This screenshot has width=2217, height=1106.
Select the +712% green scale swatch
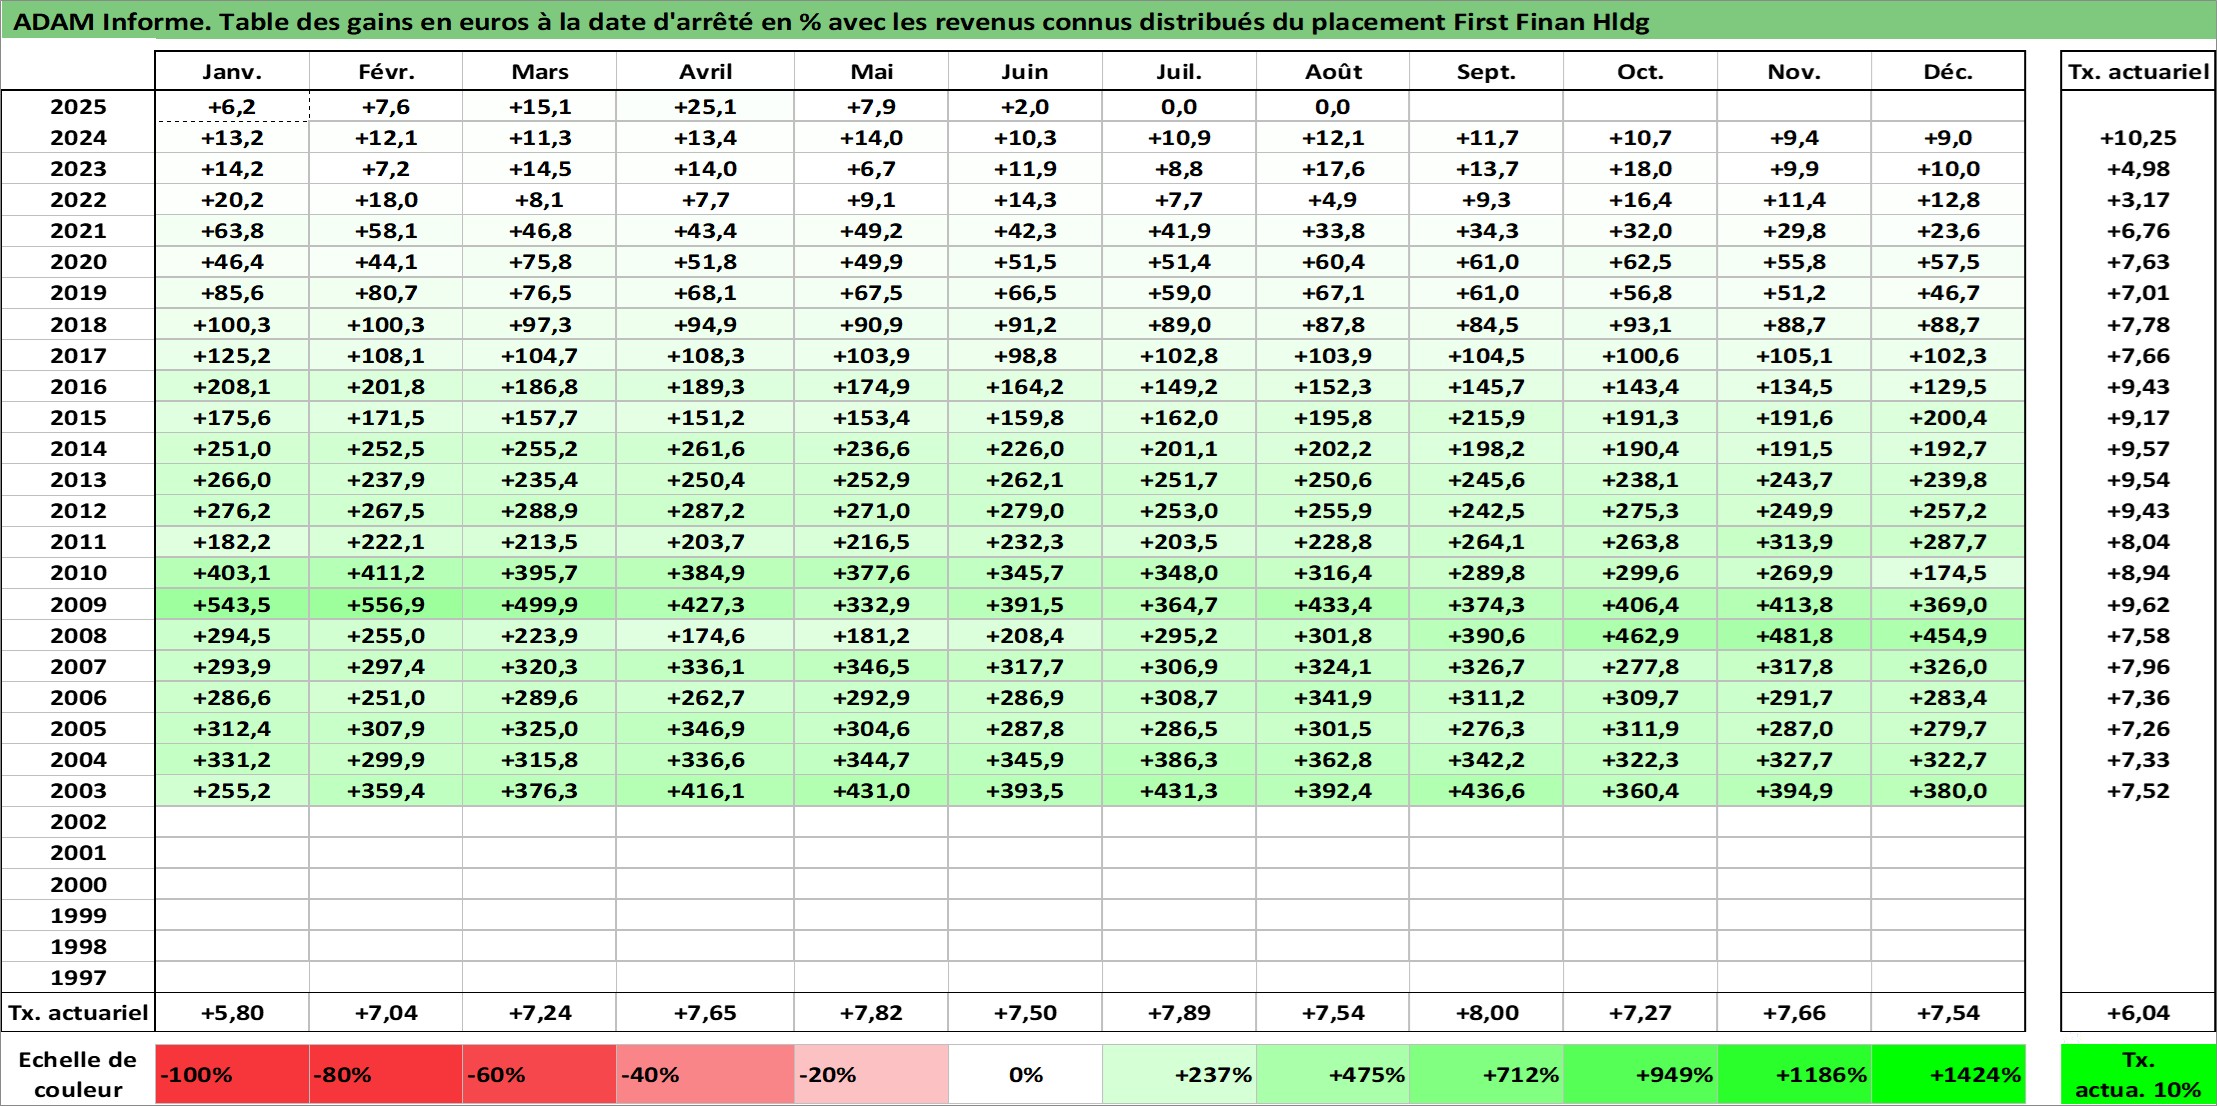coord(1486,1075)
